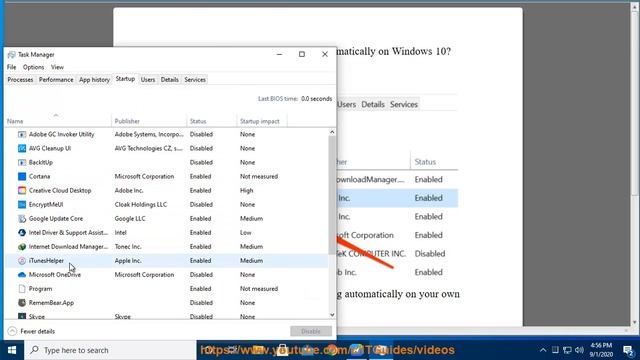Sort by the Name column header

[58, 121]
